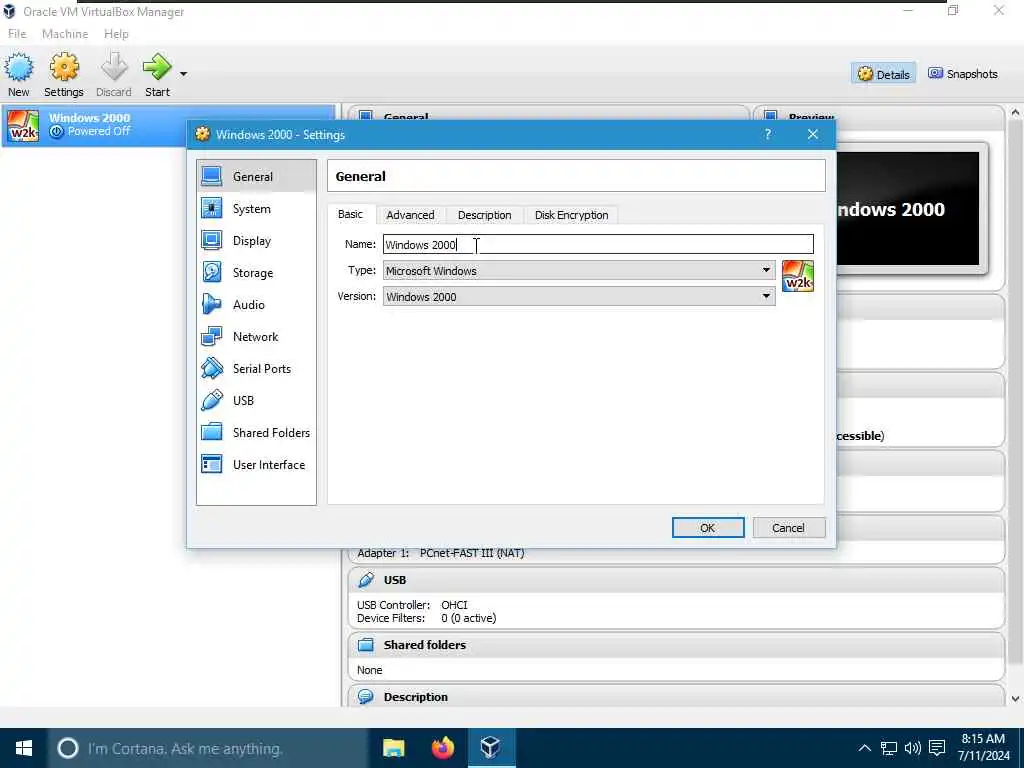Click the taskbar clock and date
Viewport: 1024px width, 768px height.
coord(984,748)
